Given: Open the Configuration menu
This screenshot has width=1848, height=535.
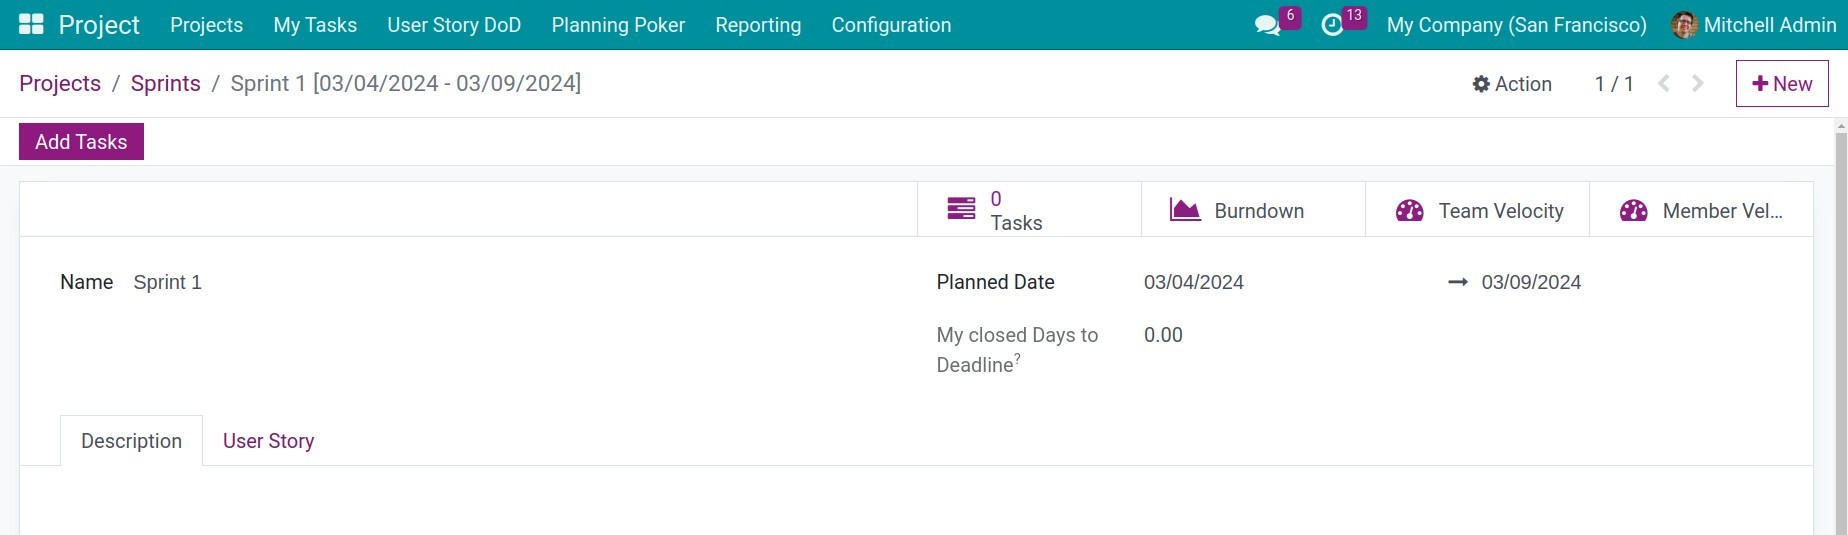Looking at the screenshot, I should point(891,25).
